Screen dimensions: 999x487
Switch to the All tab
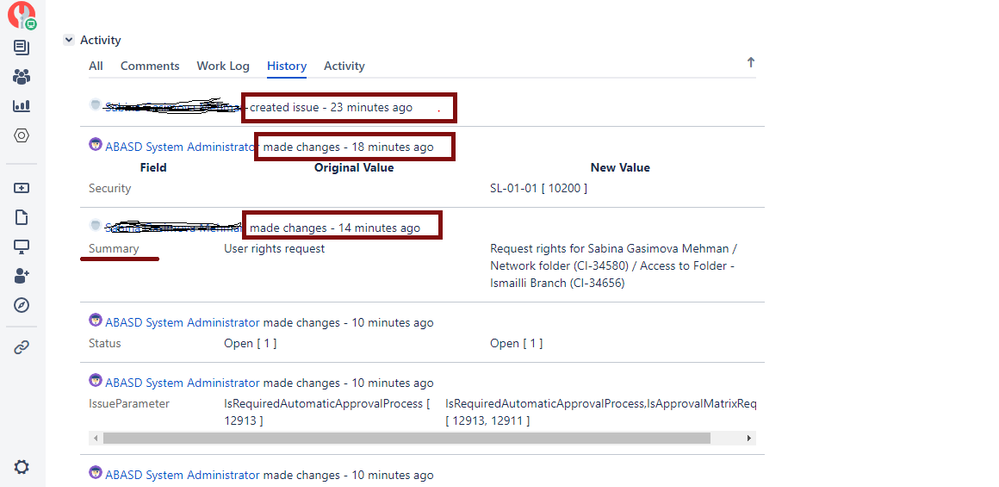click(96, 66)
